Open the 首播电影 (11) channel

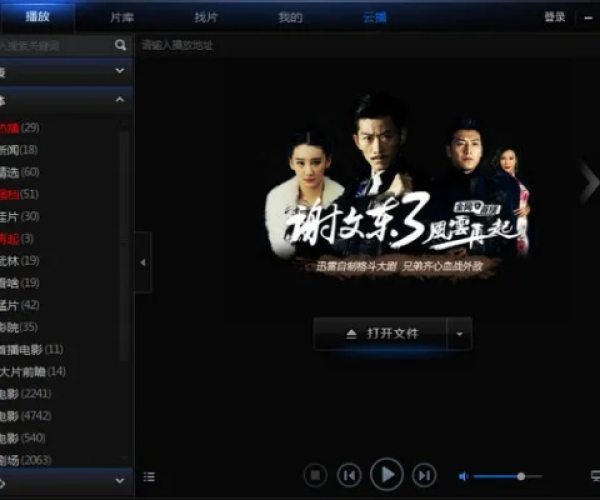31,350
